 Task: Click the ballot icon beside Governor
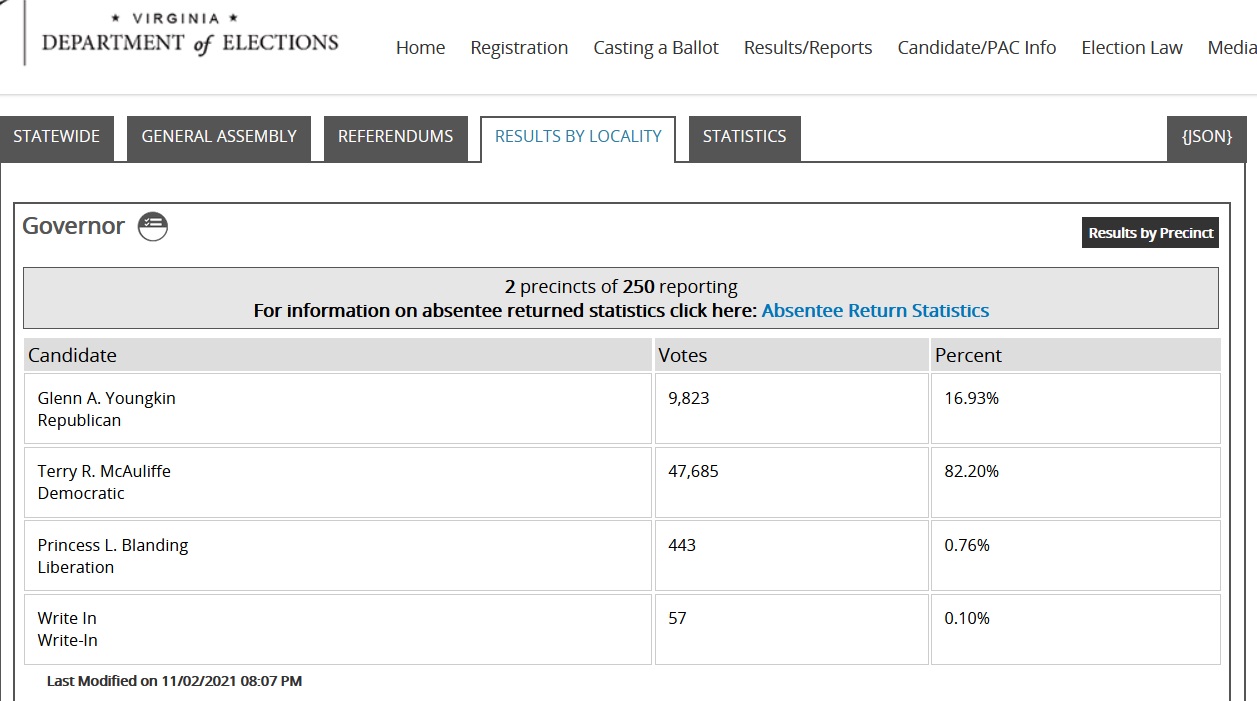coord(153,227)
